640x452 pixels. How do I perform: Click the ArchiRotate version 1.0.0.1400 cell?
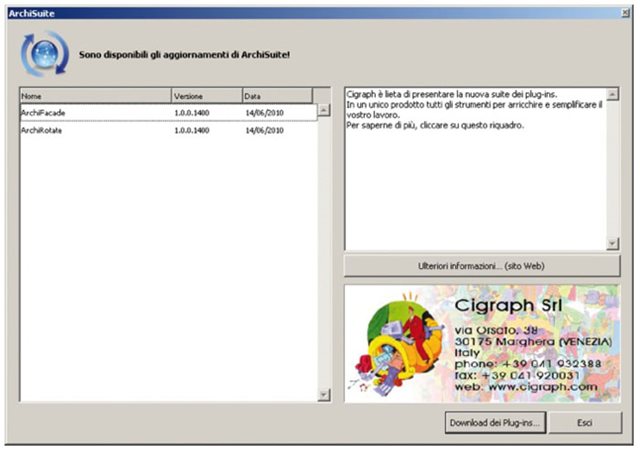coord(192,130)
